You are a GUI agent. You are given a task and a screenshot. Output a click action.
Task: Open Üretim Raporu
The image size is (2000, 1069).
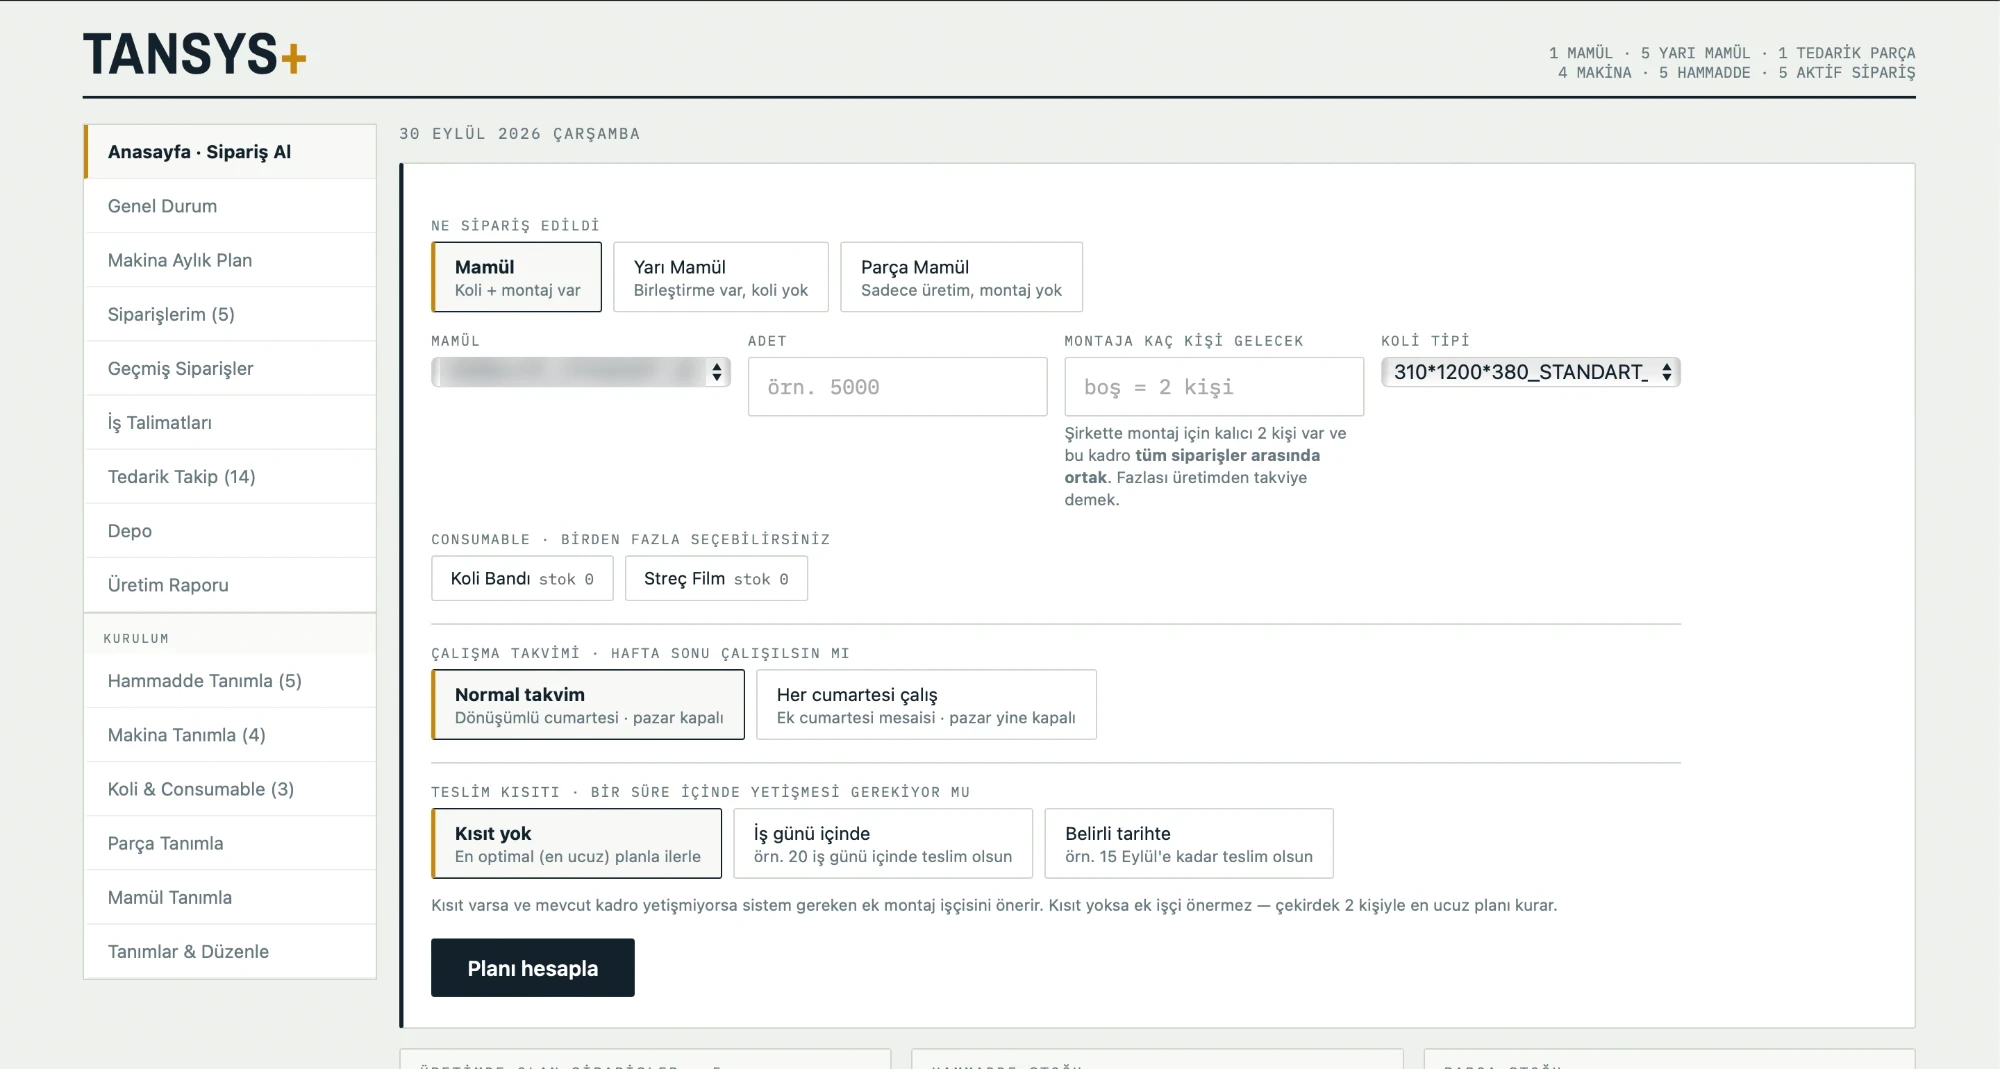coord(230,585)
